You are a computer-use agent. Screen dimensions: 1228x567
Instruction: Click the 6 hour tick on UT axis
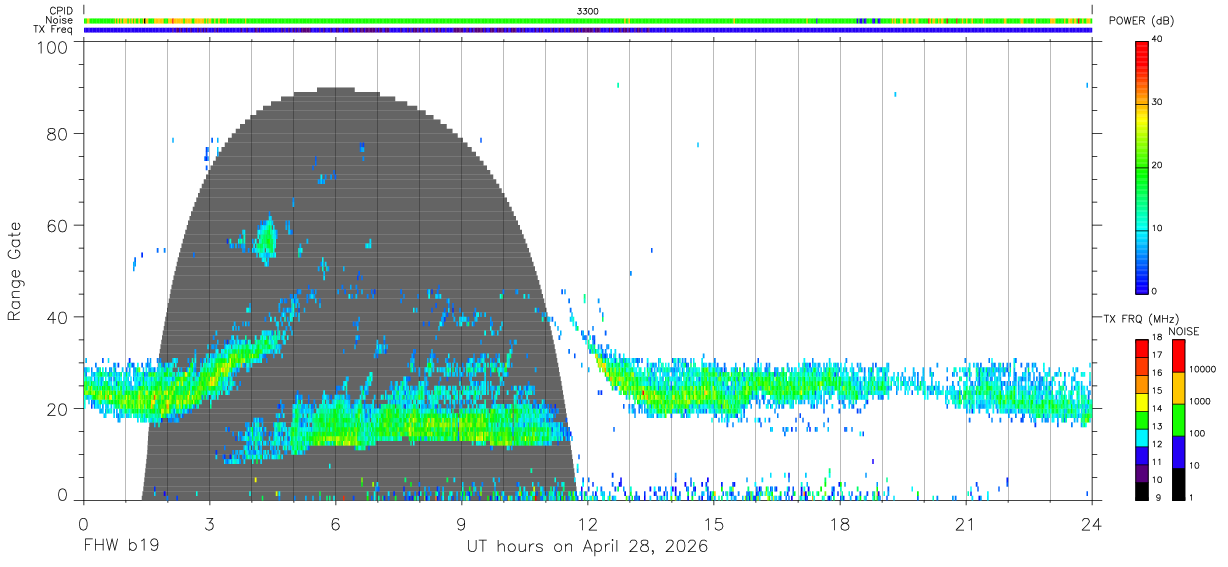pyautogui.click(x=335, y=524)
